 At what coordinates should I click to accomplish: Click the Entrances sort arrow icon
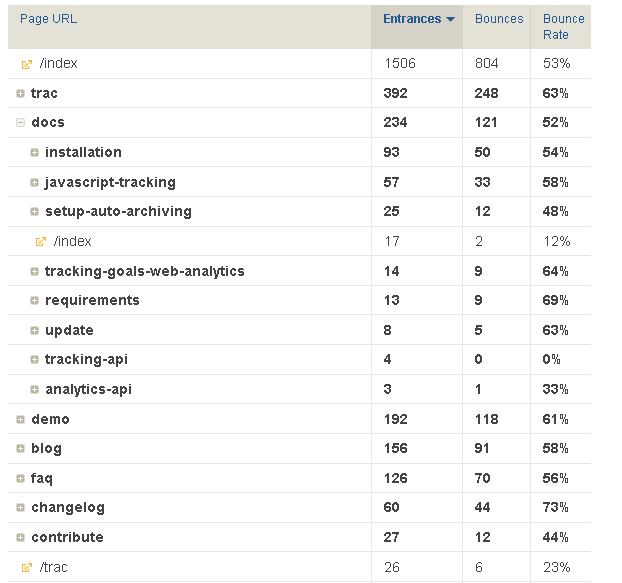(451, 19)
